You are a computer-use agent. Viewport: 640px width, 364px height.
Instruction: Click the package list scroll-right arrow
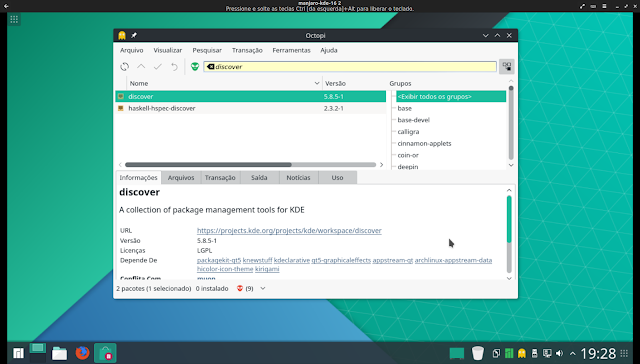click(382, 165)
